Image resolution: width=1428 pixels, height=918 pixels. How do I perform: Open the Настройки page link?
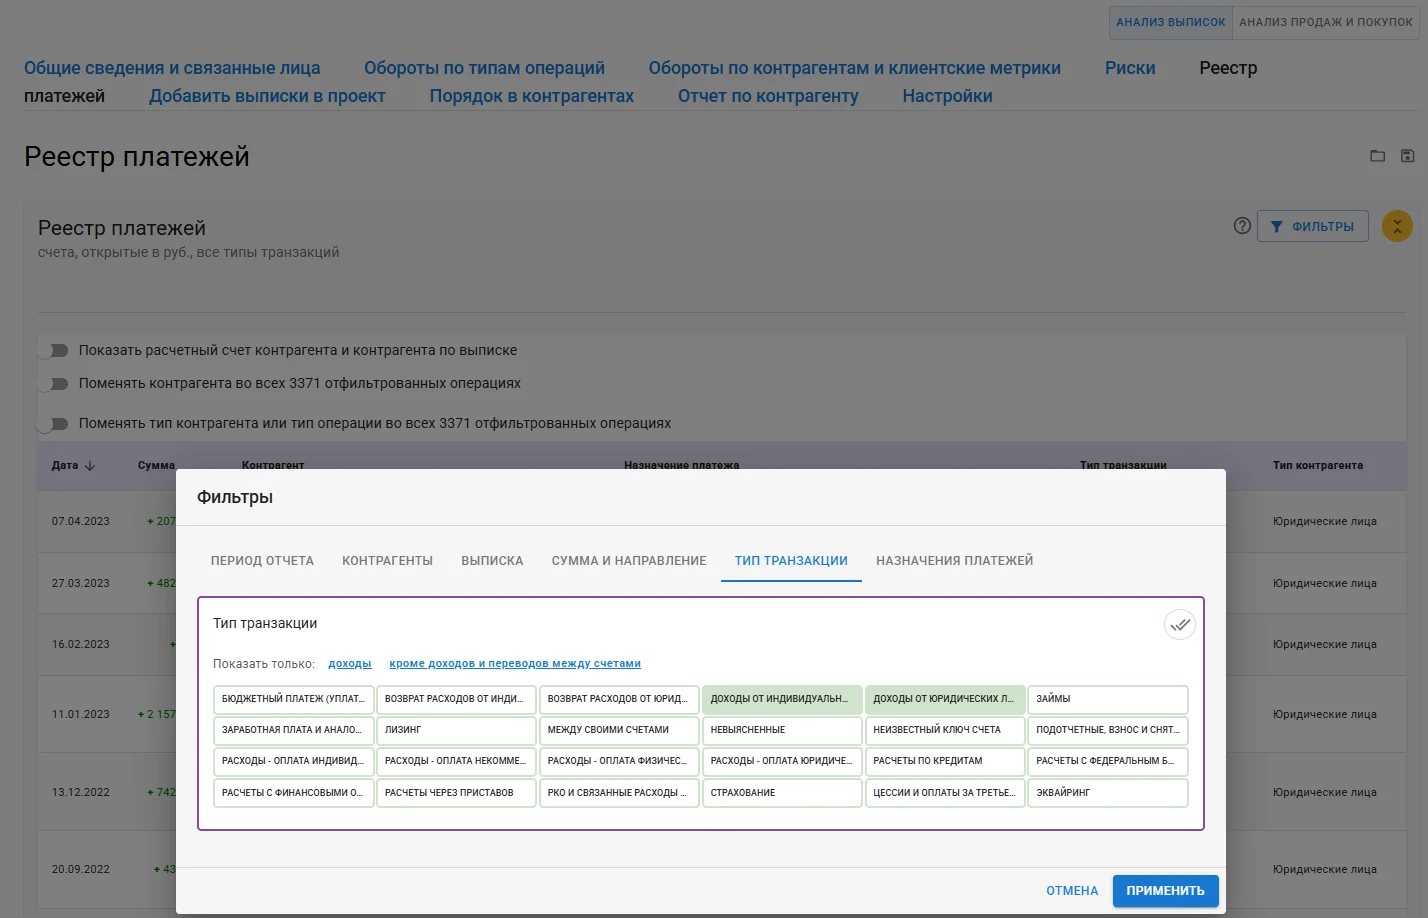pos(947,96)
